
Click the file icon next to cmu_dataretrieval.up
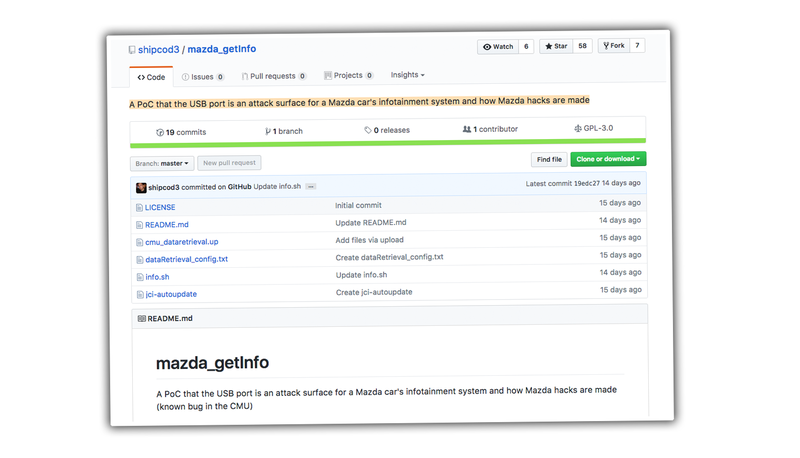pyautogui.click(x=140, y=242)
